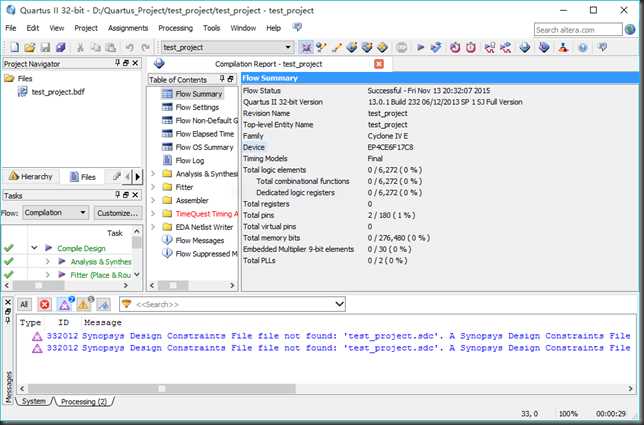Click the Flow Log document icon
The width and height of the screenshot is (644, 425).
tap(167, 160)
